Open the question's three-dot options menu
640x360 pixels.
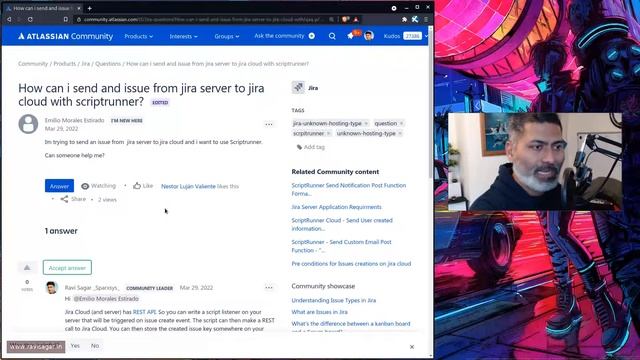pyautogui.click(x=269, y=124)
